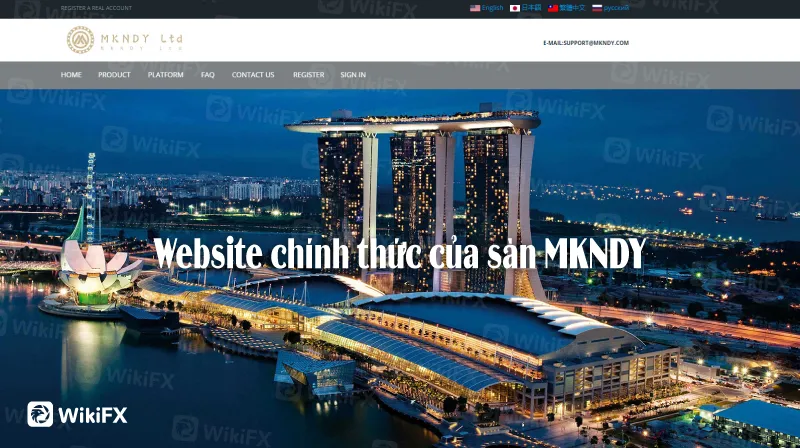Select the US flag icon for English
Screen dimensions: 800x448
coord(474,8)
